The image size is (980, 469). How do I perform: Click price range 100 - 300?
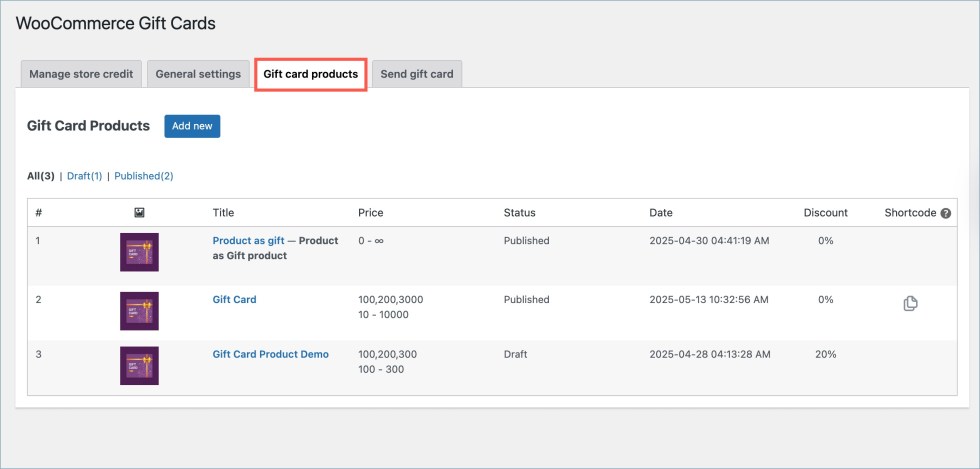click(381, 369)
